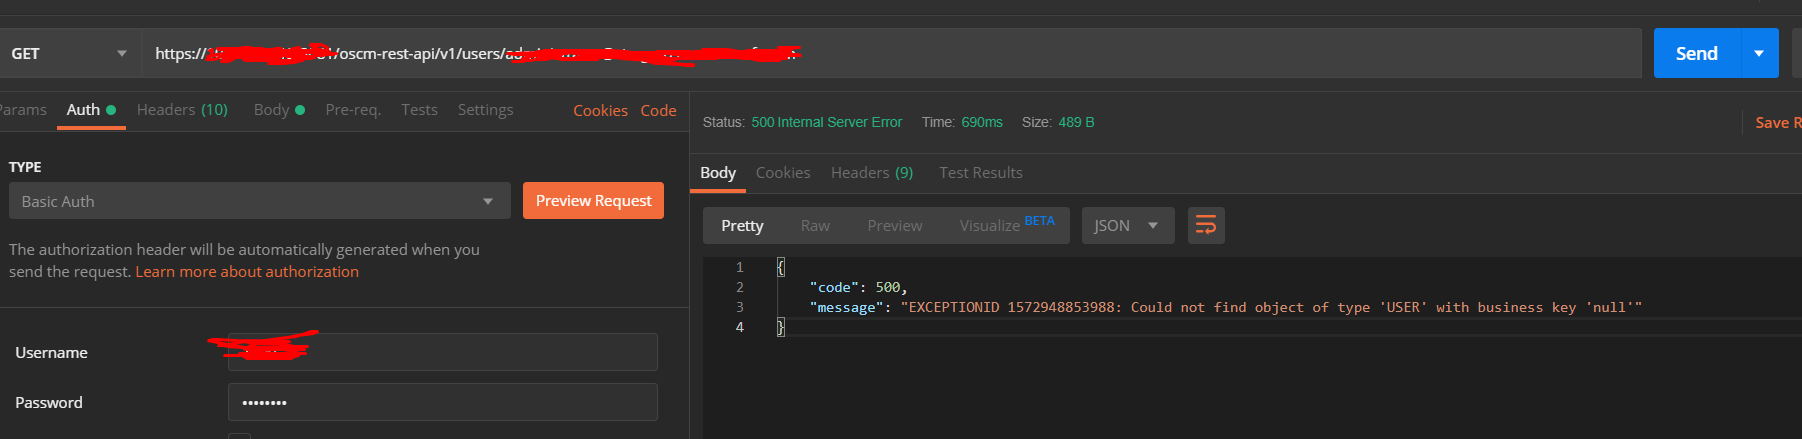Screen dimensions: 1802x439
Task: Open Learn more about authorization link
Action: 247,272
